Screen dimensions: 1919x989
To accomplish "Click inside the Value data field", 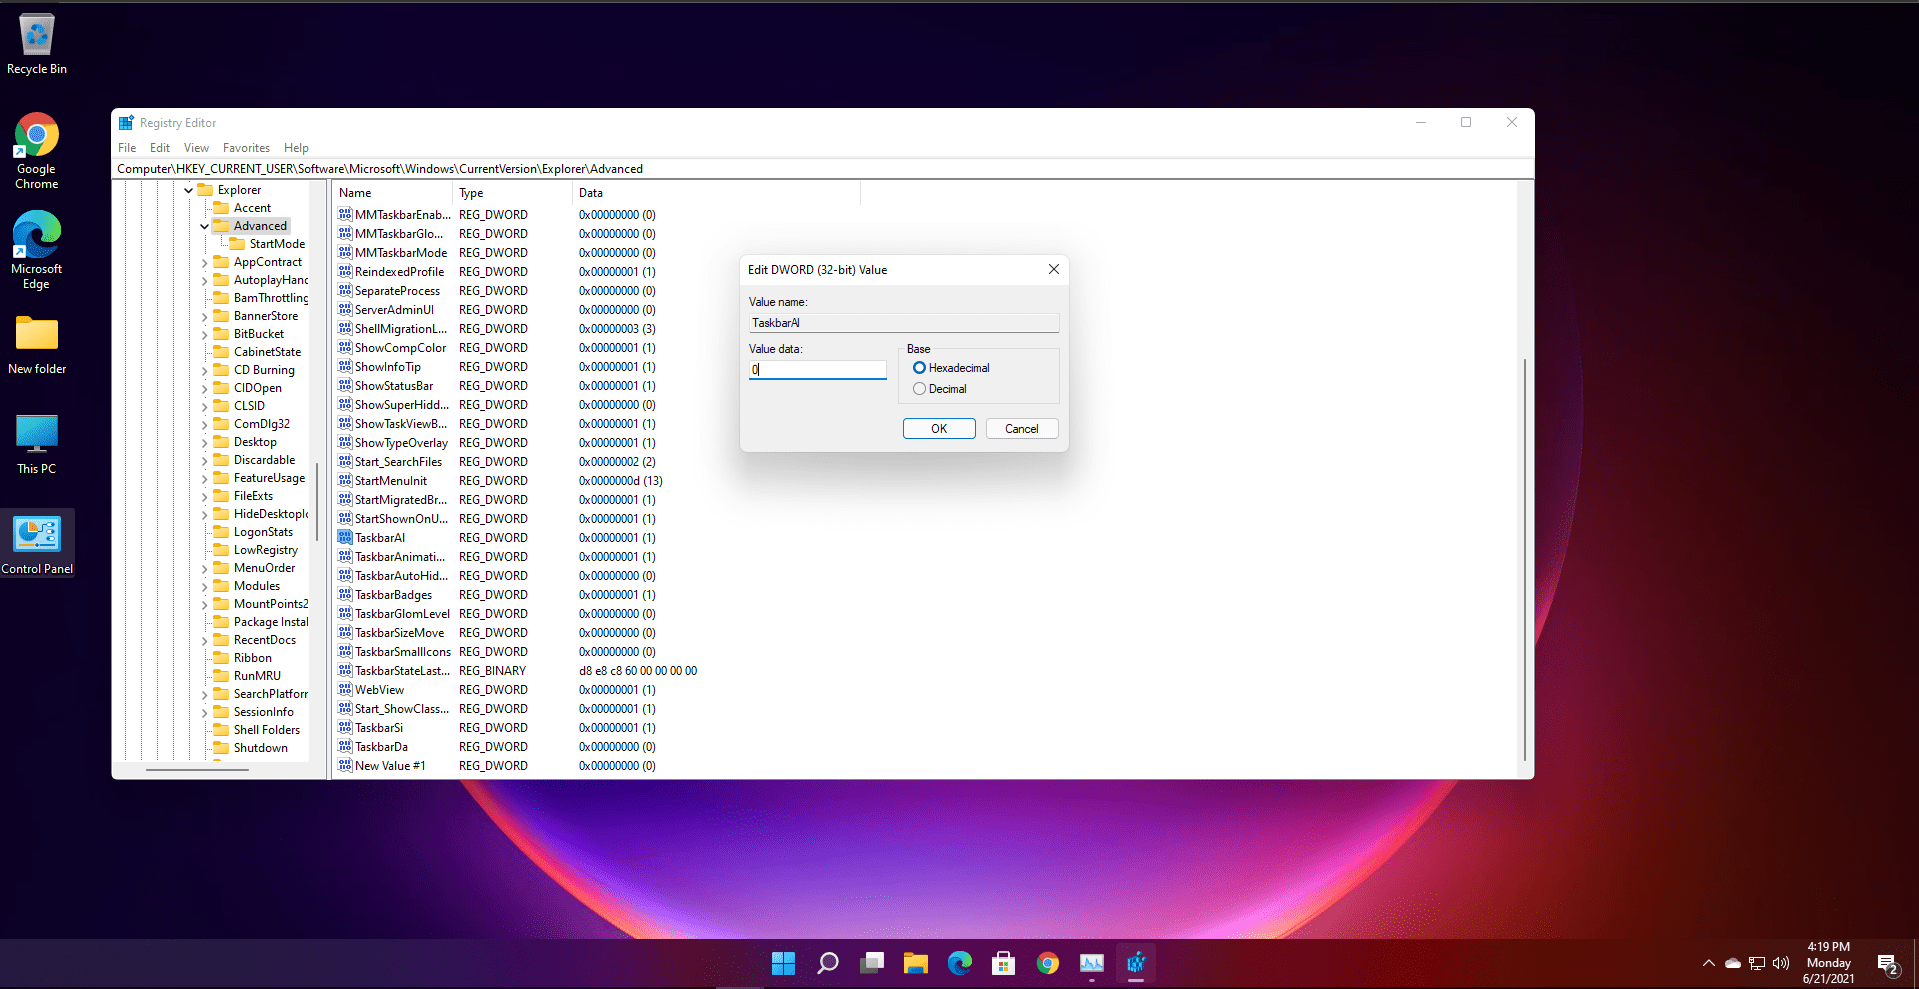I will pos(816,369).
